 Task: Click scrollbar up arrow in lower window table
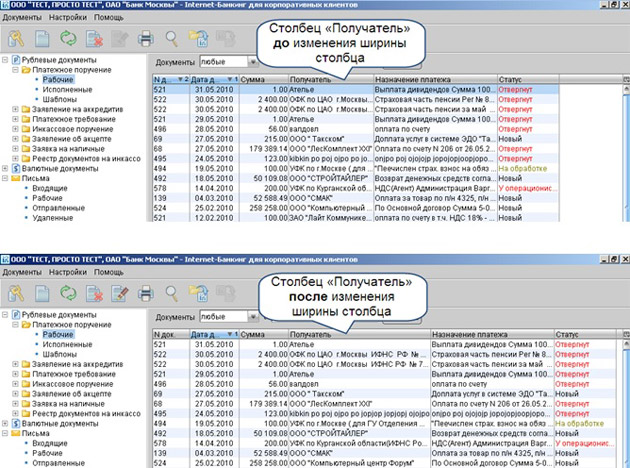point(626,344)
